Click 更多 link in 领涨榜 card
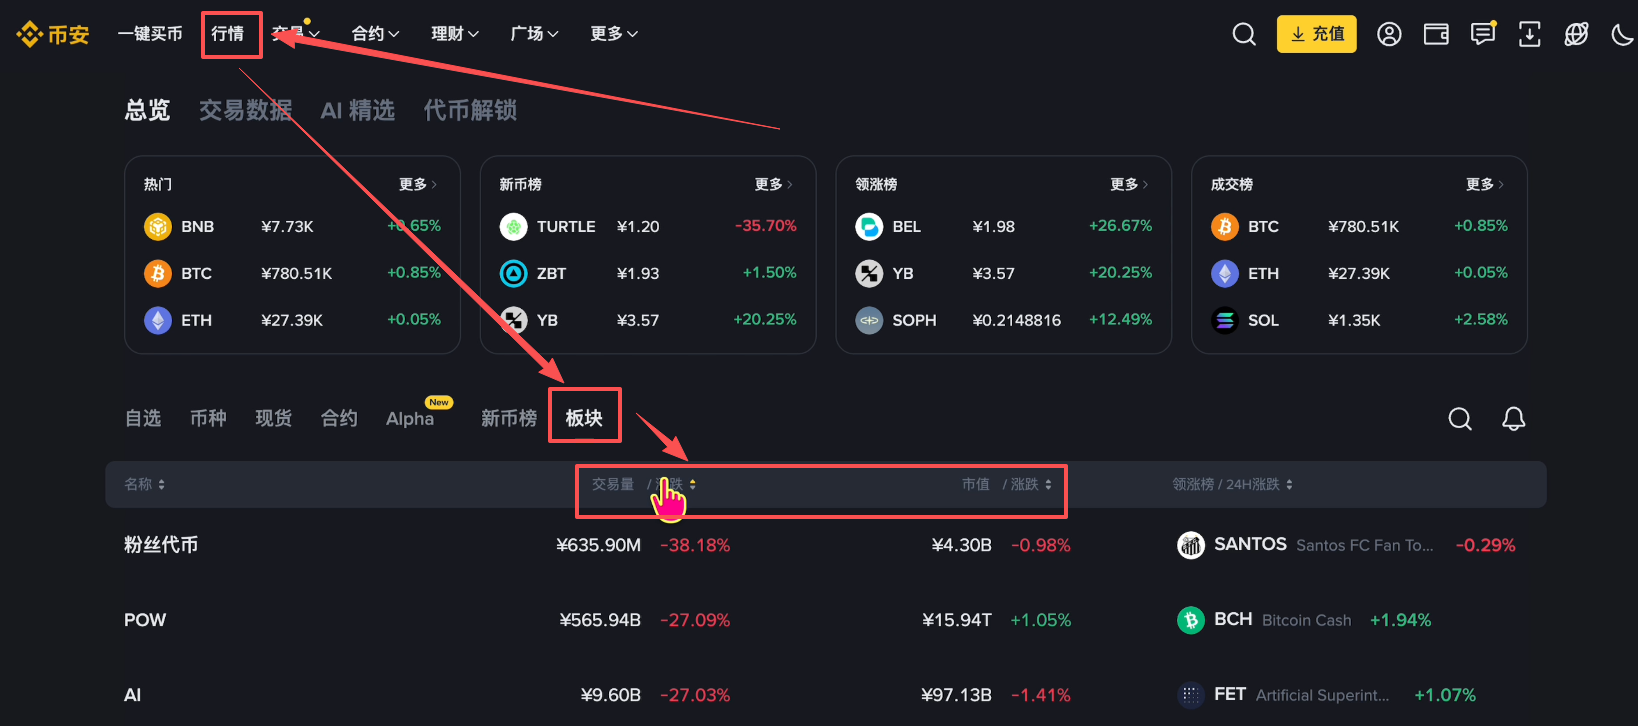 coord(1129,184)
